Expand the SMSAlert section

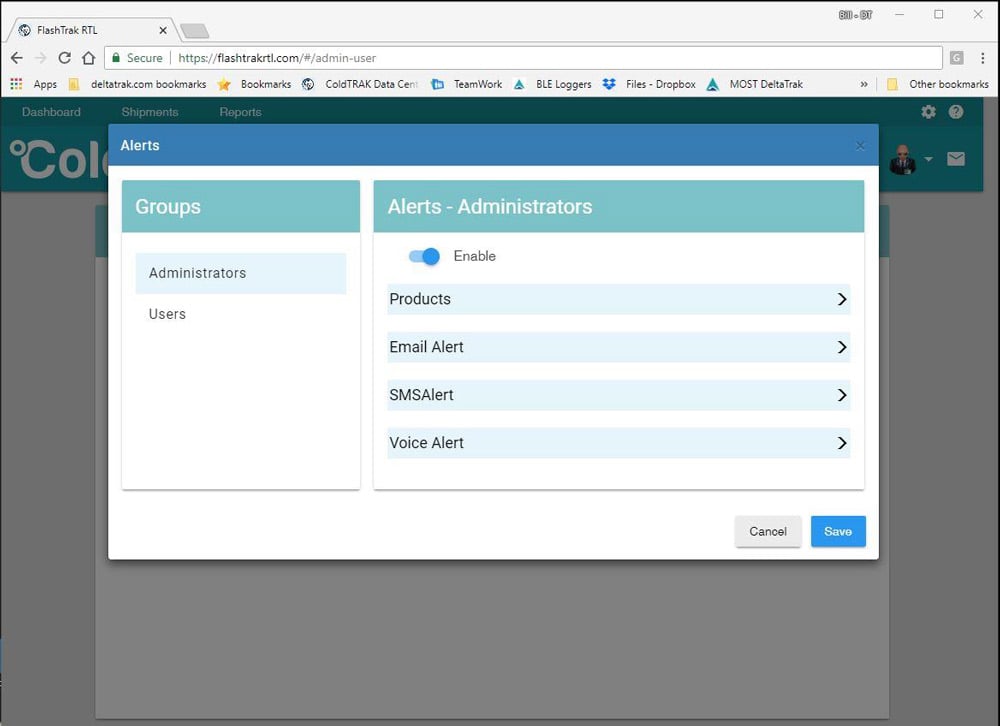tap(618, 395)
